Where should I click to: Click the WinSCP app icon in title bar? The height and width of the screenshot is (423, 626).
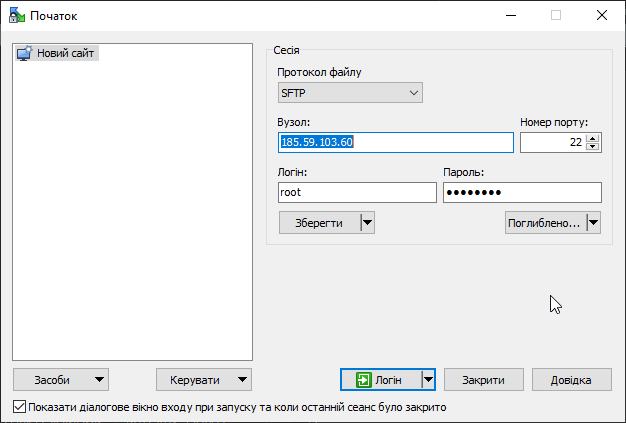(x=17, y=15)
